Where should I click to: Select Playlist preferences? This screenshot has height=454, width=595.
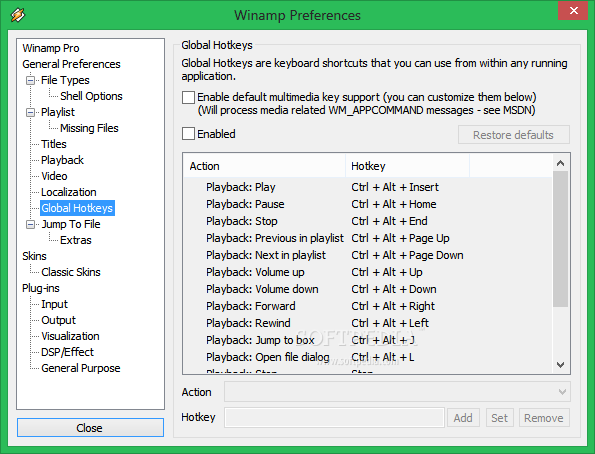click(58, 112)
